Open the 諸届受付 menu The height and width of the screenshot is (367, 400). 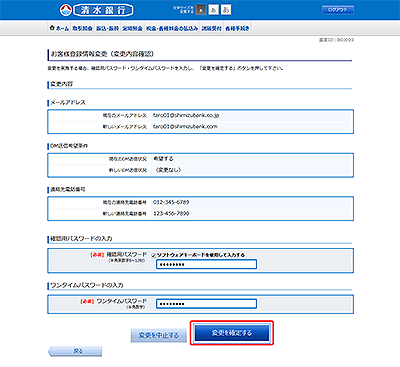pyautogui.click(x=211, y=28)
